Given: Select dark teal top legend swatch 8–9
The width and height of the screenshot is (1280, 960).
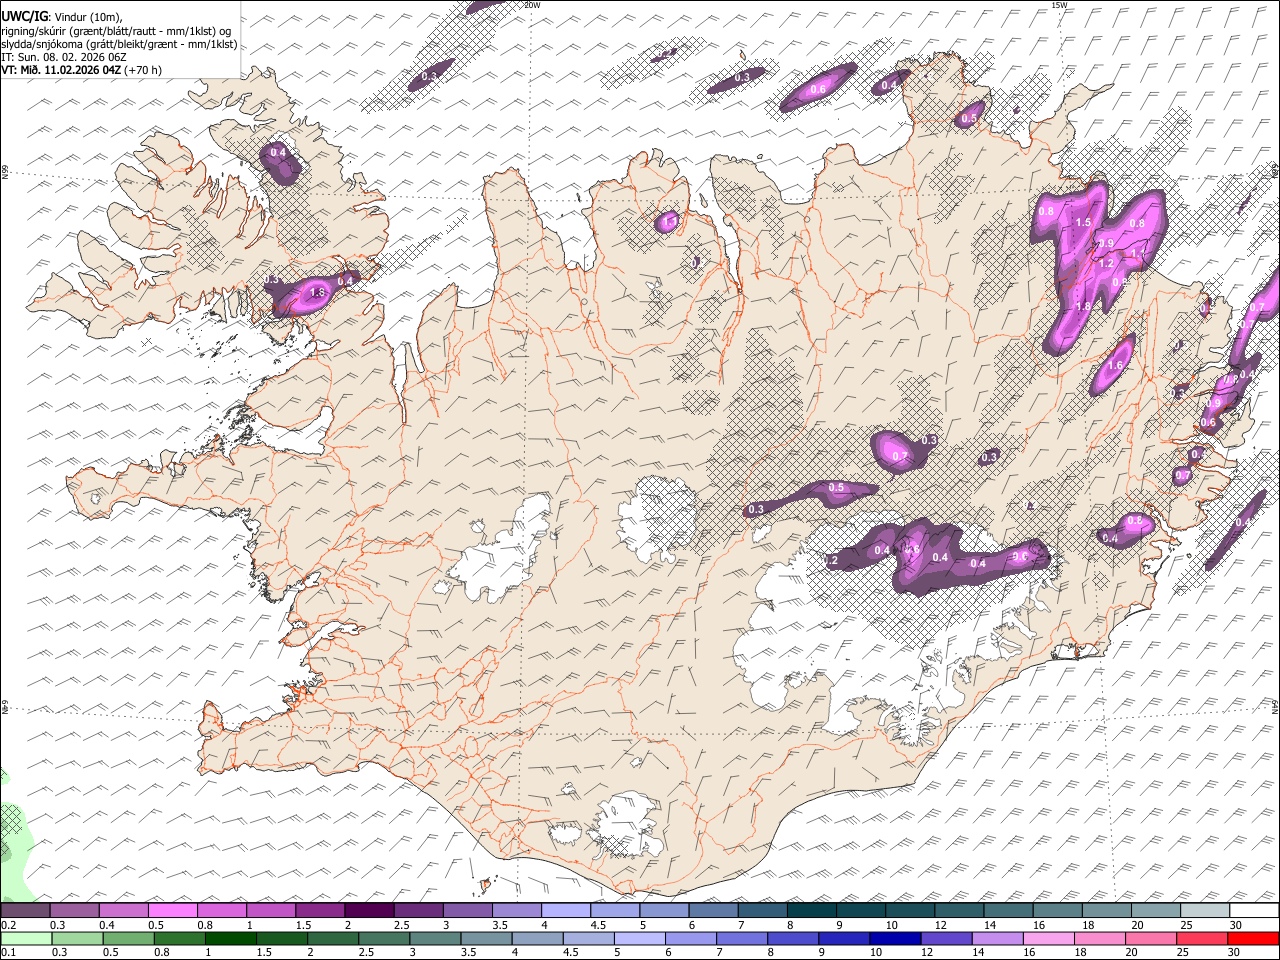Looking at the screenshot, I should tap(811, 911).
